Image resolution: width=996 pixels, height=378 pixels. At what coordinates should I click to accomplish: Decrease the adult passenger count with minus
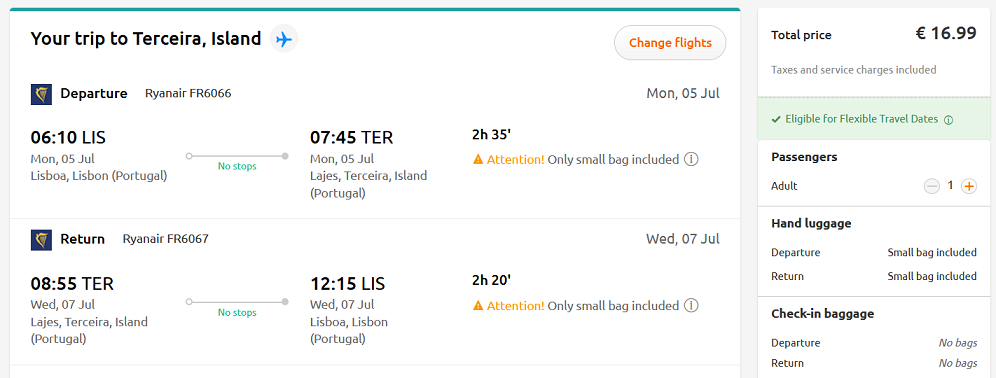932,186
